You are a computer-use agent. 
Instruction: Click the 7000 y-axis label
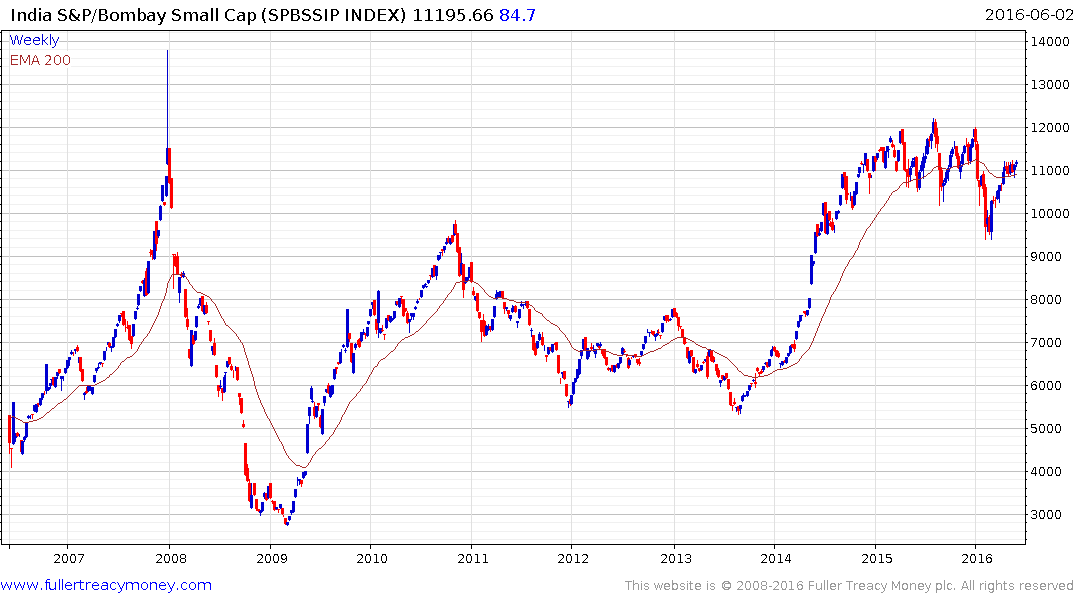pyautogui.click(x=1047, y=343)
